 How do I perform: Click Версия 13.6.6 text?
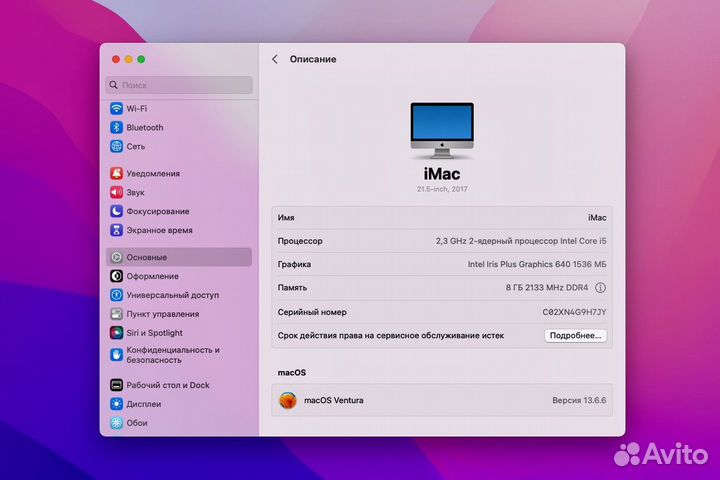point(579,400)
